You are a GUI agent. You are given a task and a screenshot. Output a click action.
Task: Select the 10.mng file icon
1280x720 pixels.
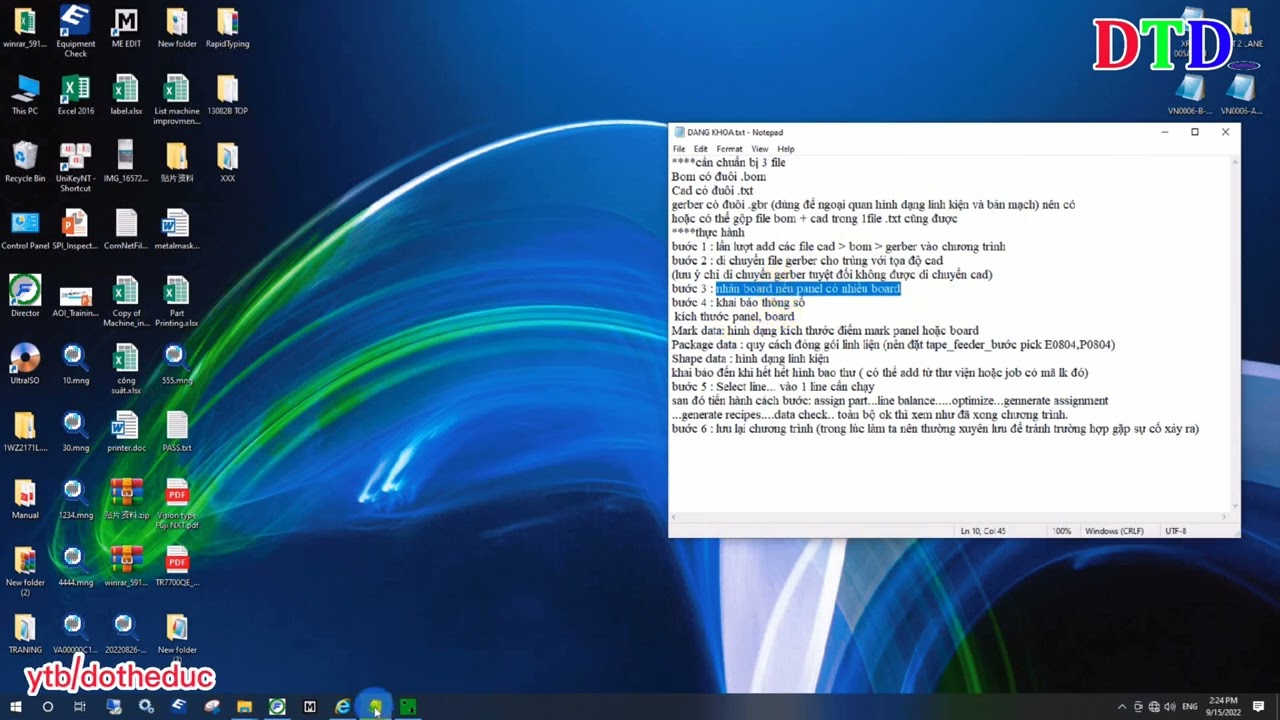(75, 365)
